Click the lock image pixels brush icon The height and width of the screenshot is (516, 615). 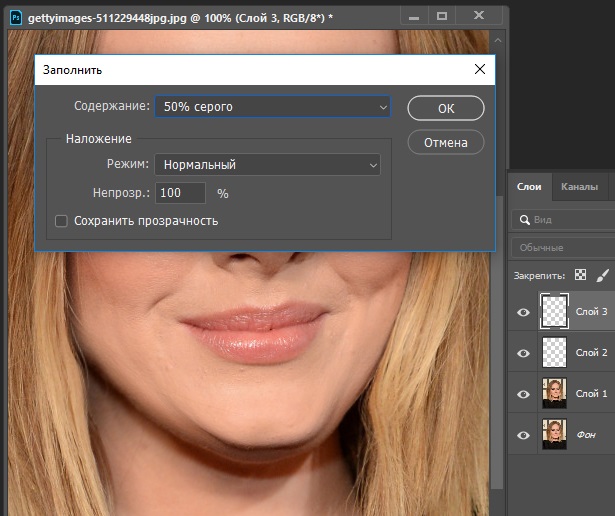point(603,275)
